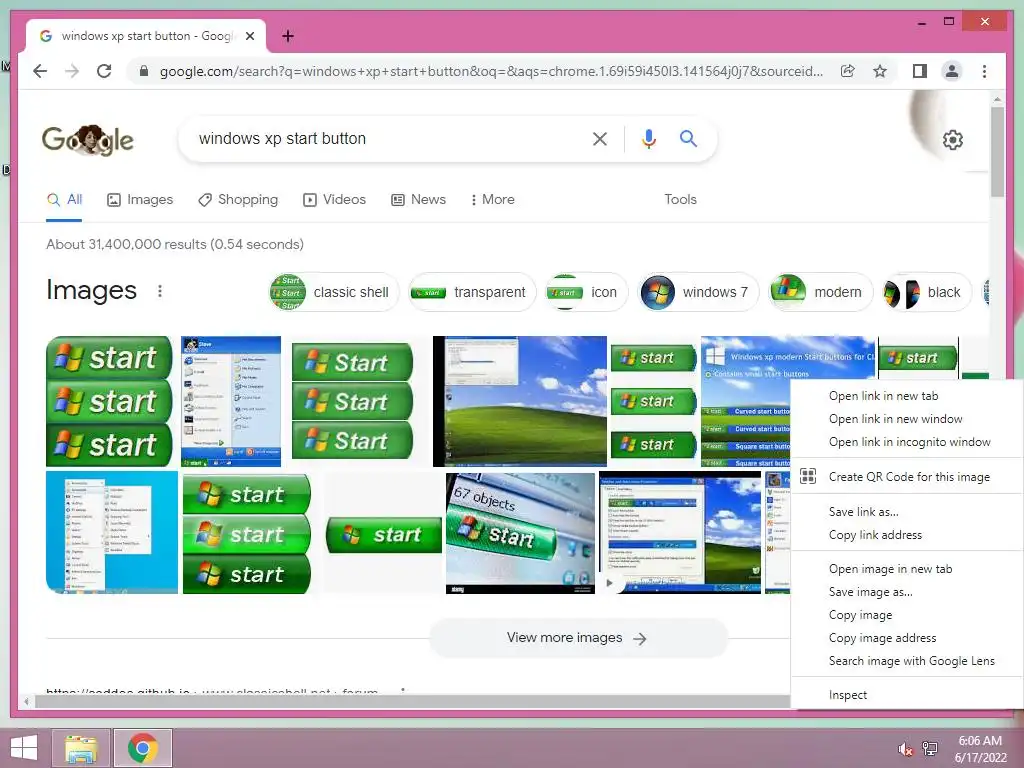Screen dimensions: 1024x768
Task: Bookmark this page with the star icon
Action: (880, 71)
